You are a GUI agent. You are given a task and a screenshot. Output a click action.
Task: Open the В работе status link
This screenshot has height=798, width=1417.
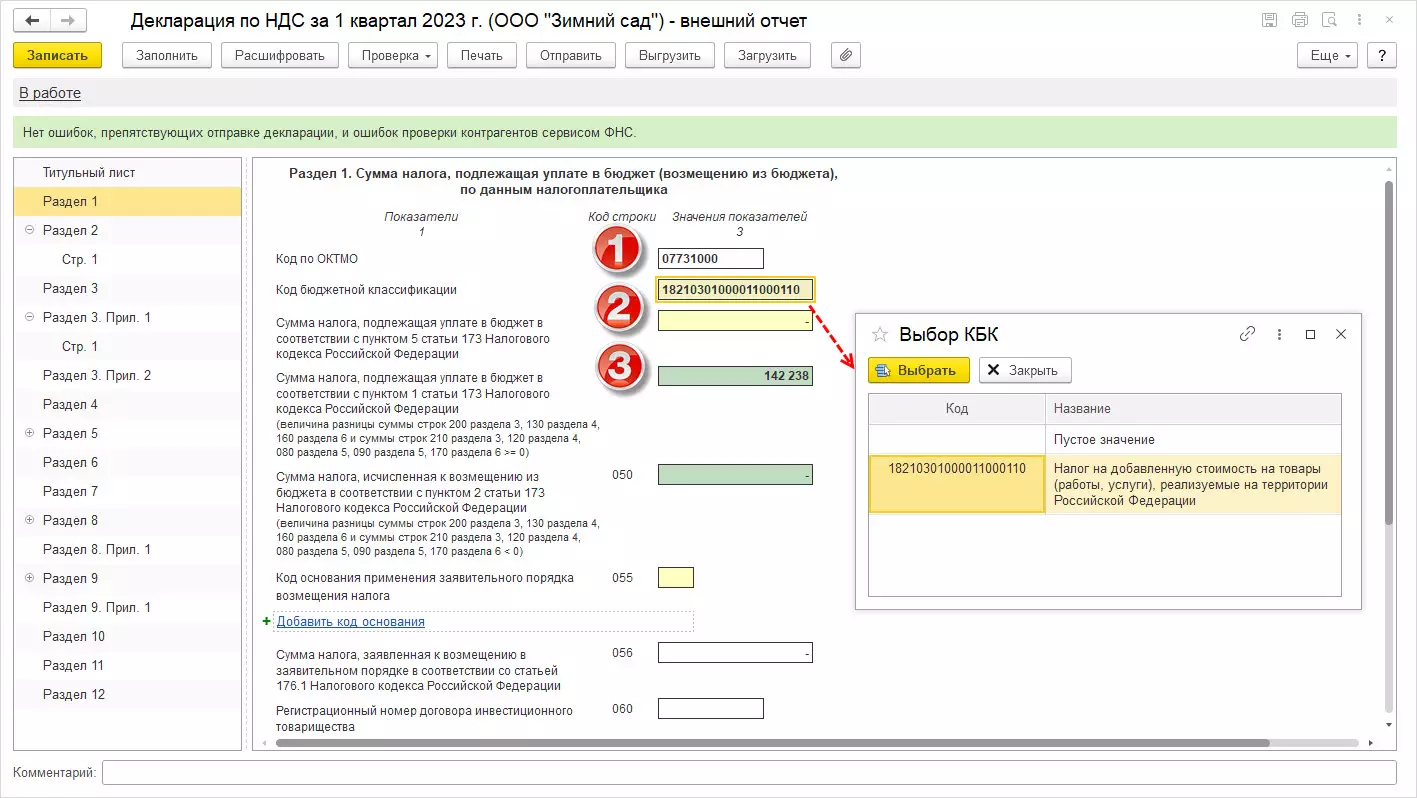(50, 93)
